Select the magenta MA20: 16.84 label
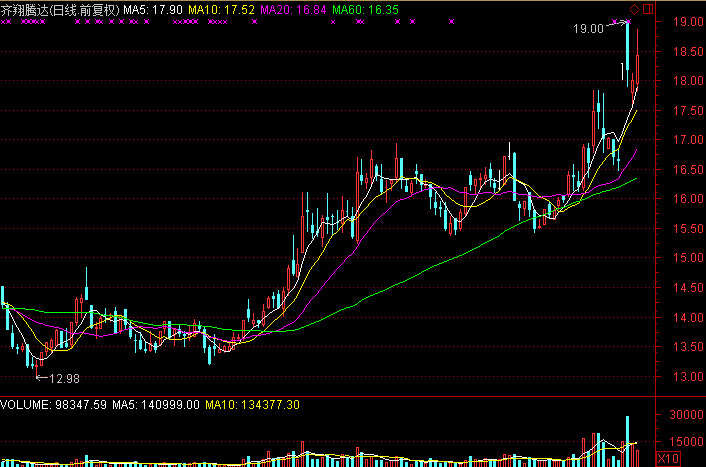This screenshot has height=467, width=706. [293, 9]
